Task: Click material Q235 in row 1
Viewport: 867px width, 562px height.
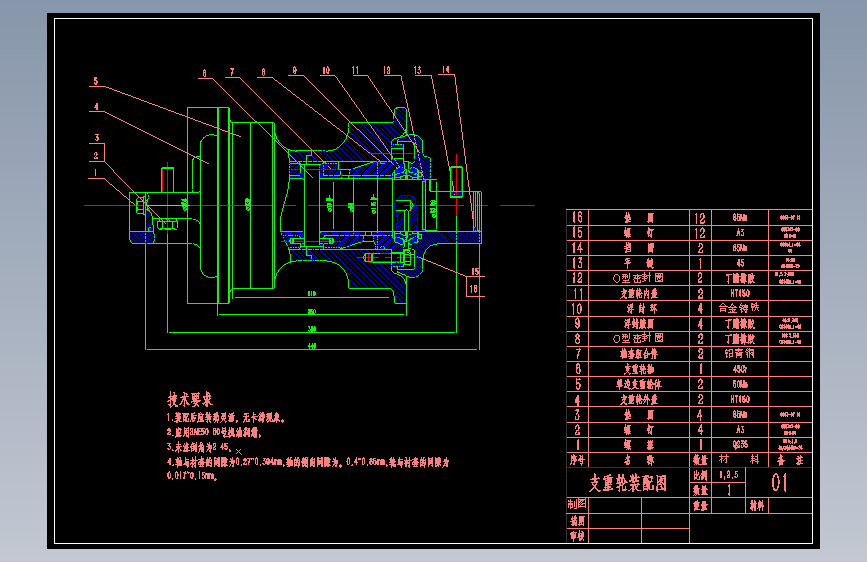Action: 740,445
